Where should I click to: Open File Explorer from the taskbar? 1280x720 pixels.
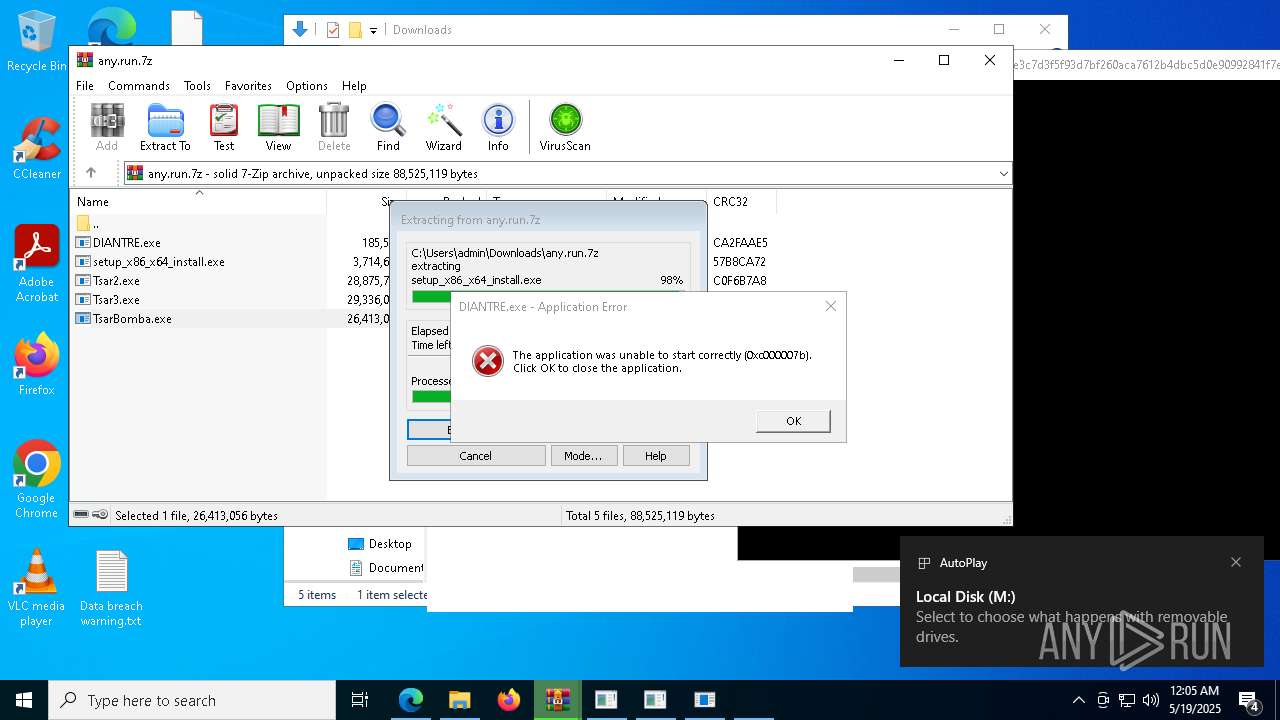click(x=459, y=700)
